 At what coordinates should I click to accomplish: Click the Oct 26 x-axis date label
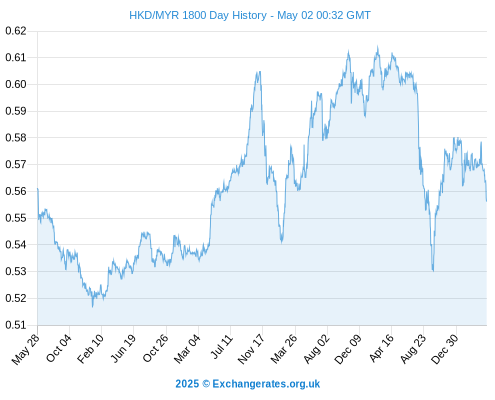click(156, 348)
